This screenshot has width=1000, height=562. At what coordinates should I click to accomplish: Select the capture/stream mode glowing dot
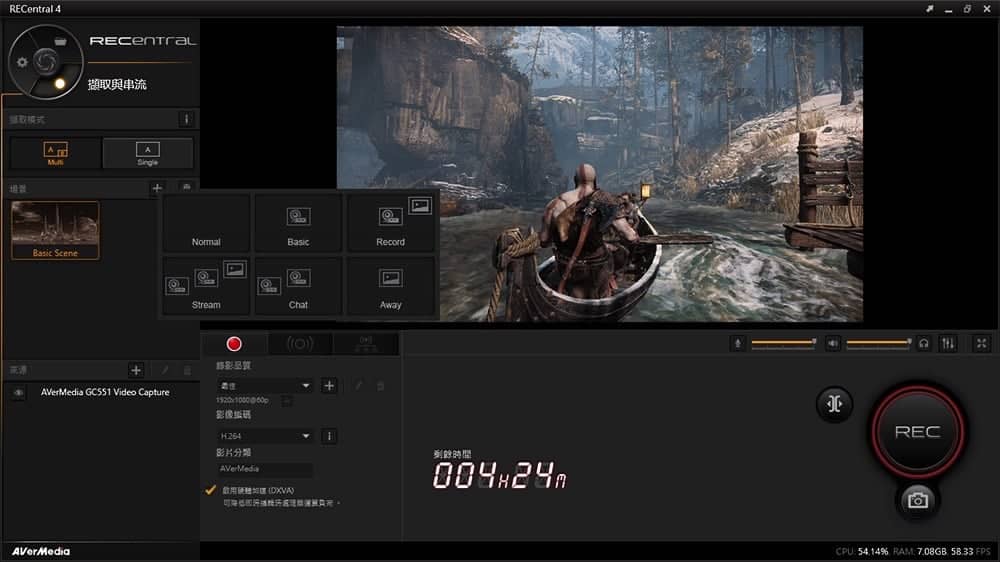point(60,84)
